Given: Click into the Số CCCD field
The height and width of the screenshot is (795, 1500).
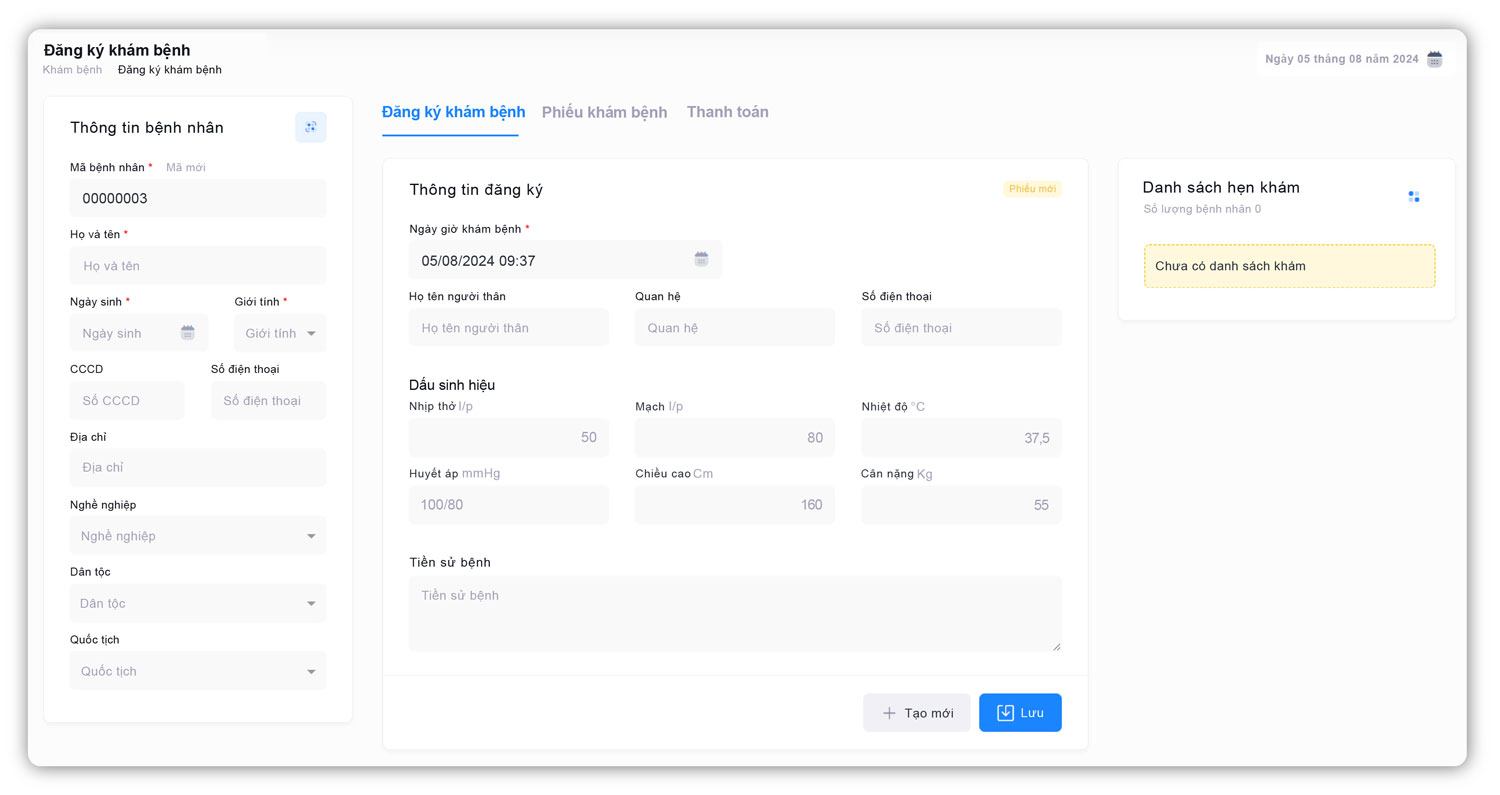Looking at the screenshot, I should coord(127,401).
